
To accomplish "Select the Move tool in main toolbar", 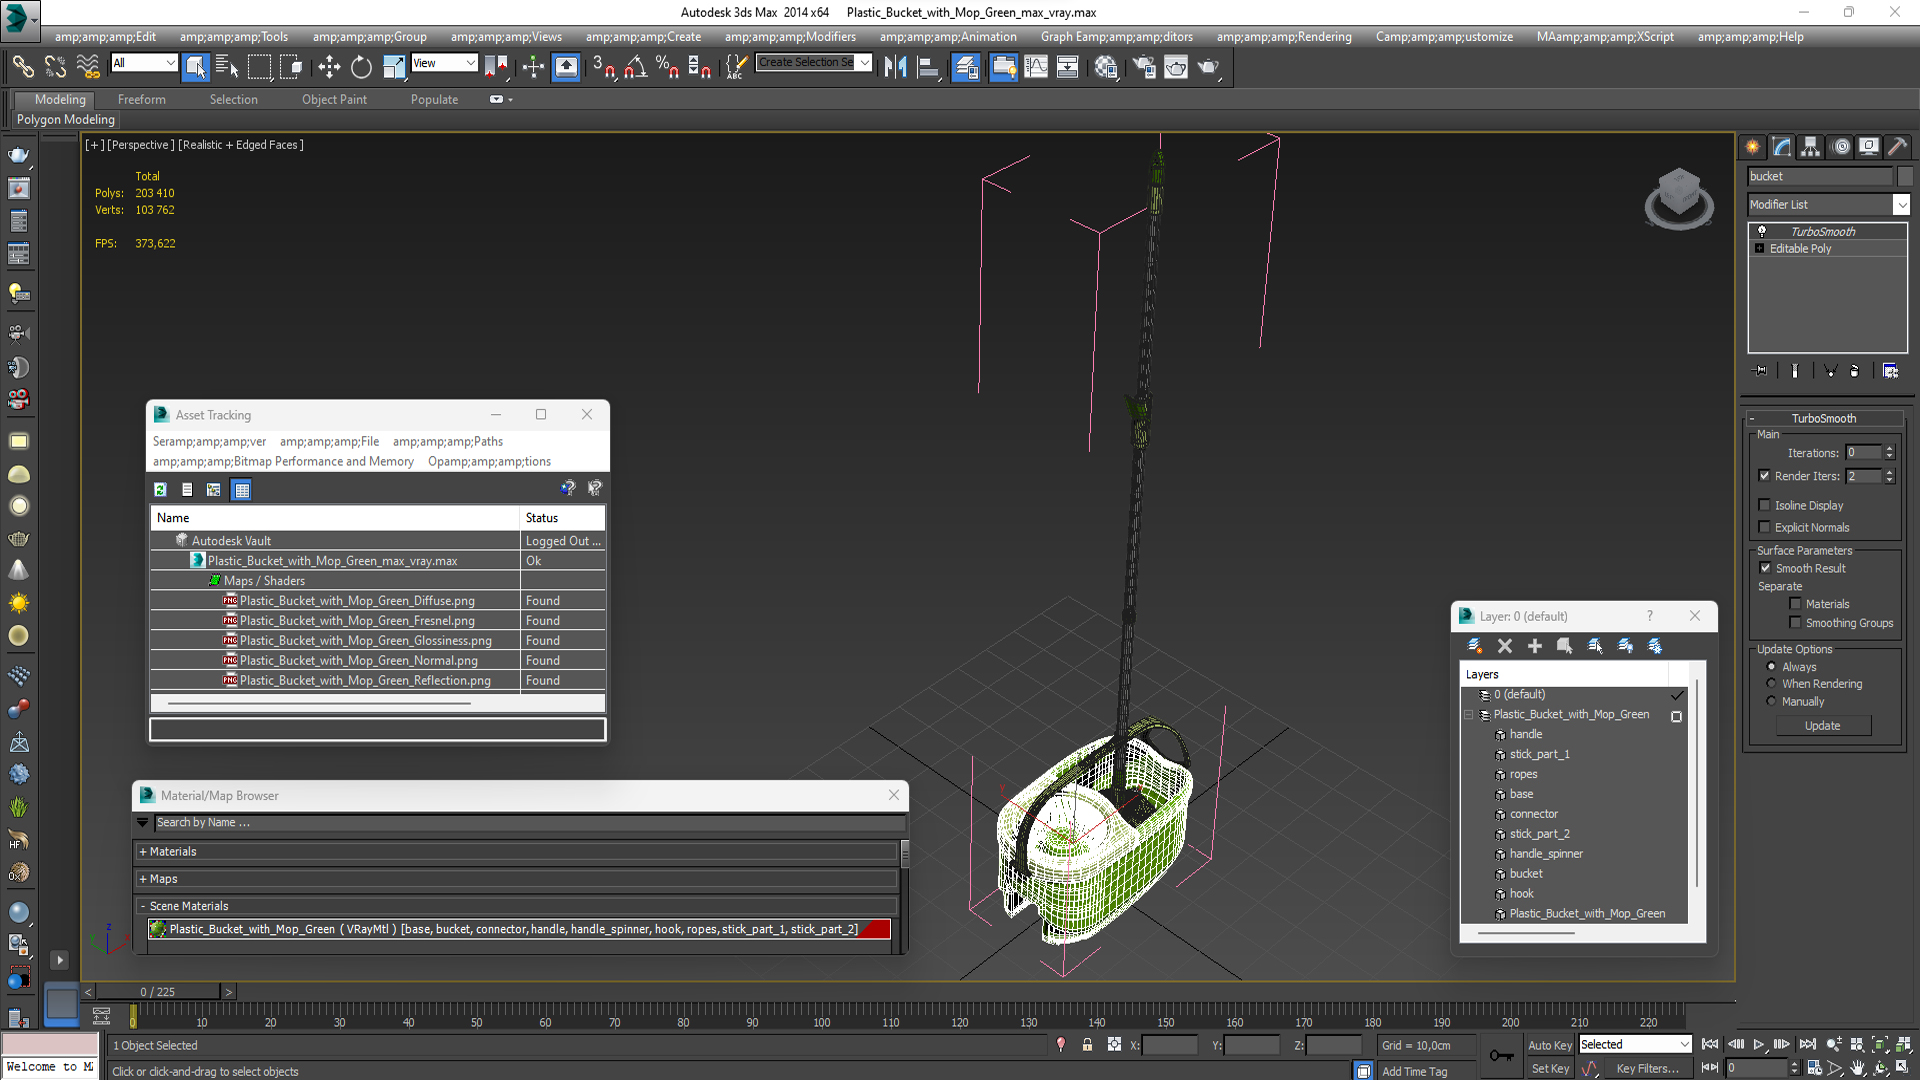I will [329, 67].
